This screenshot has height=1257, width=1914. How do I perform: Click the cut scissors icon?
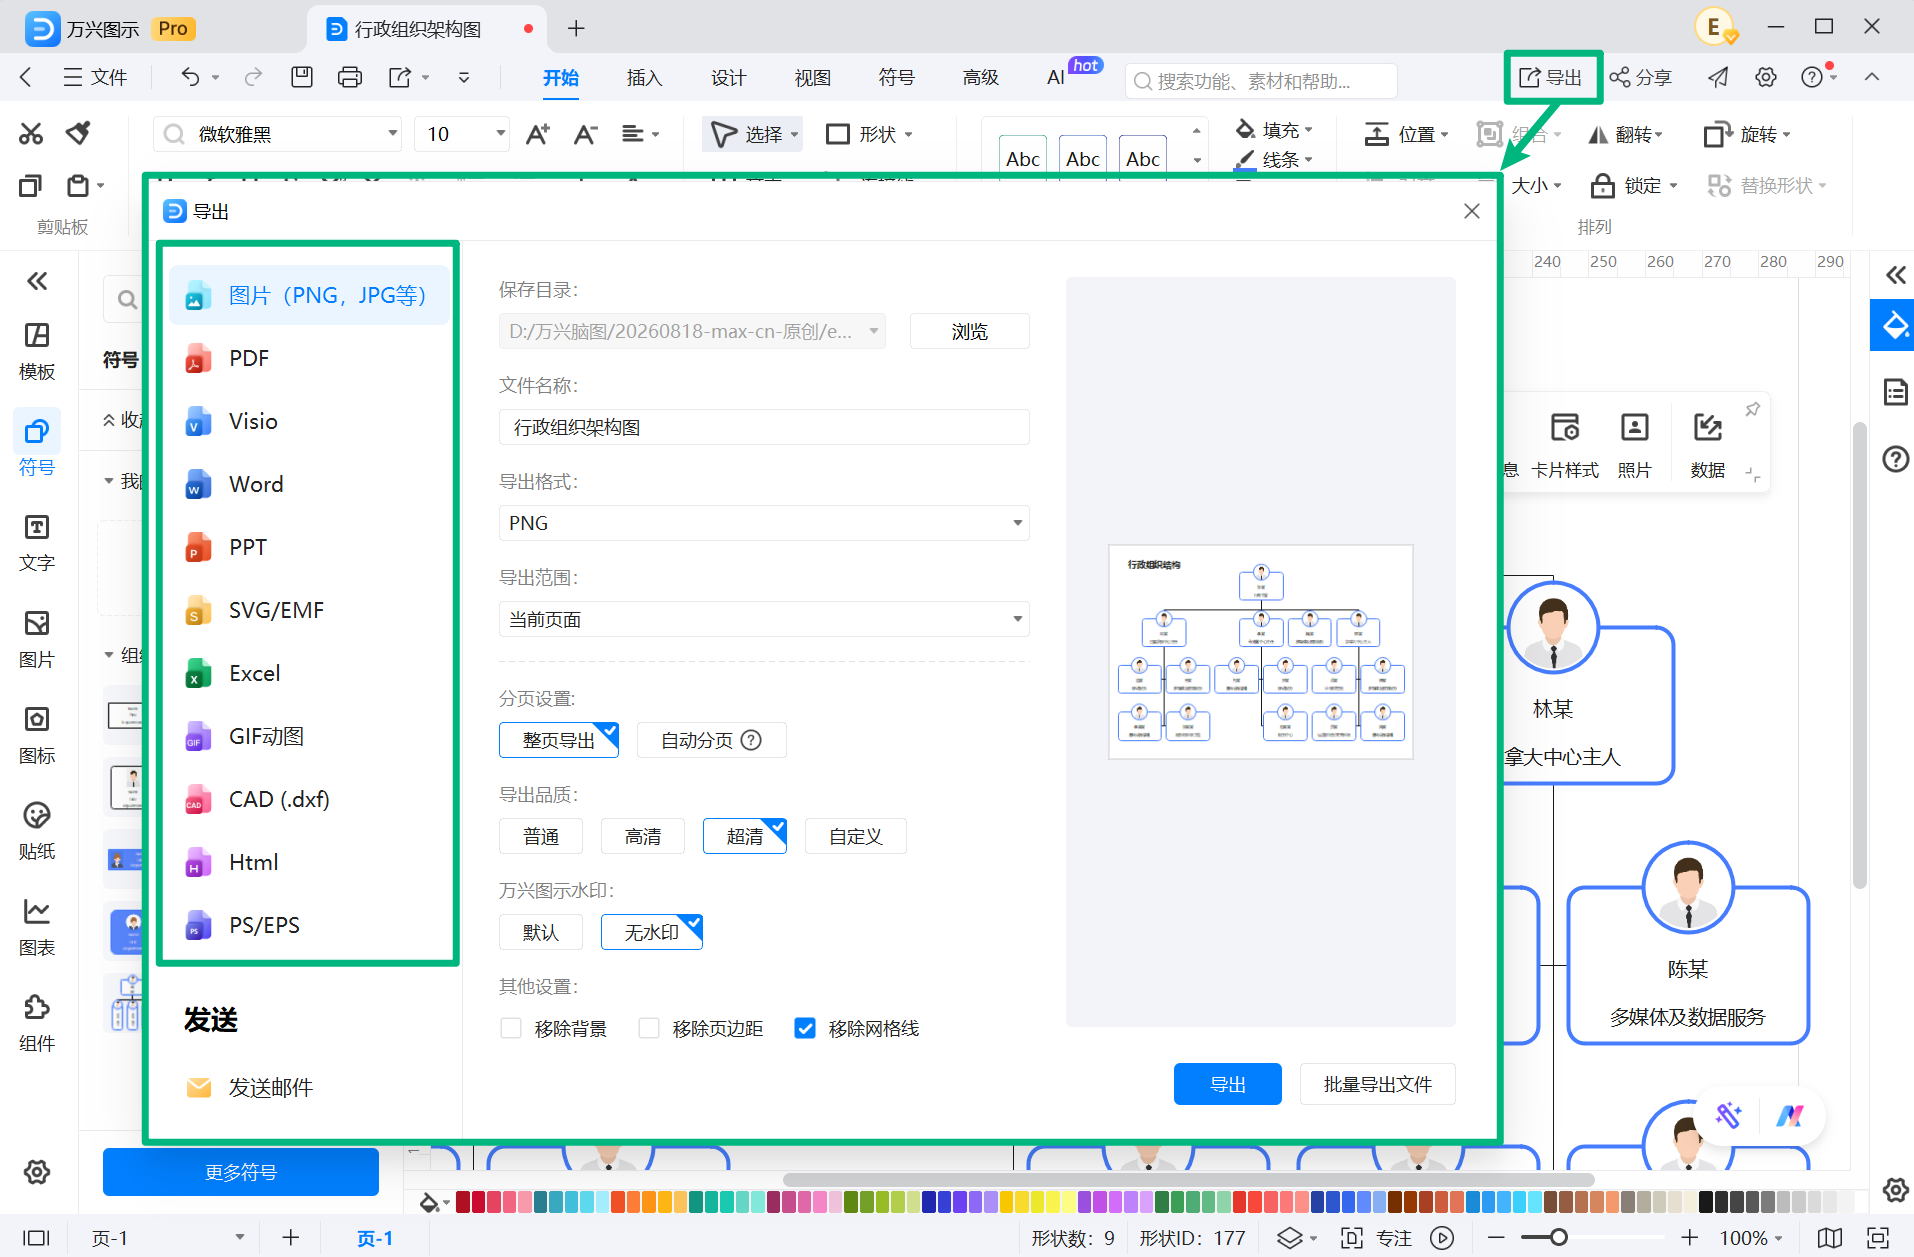[31, 133]
